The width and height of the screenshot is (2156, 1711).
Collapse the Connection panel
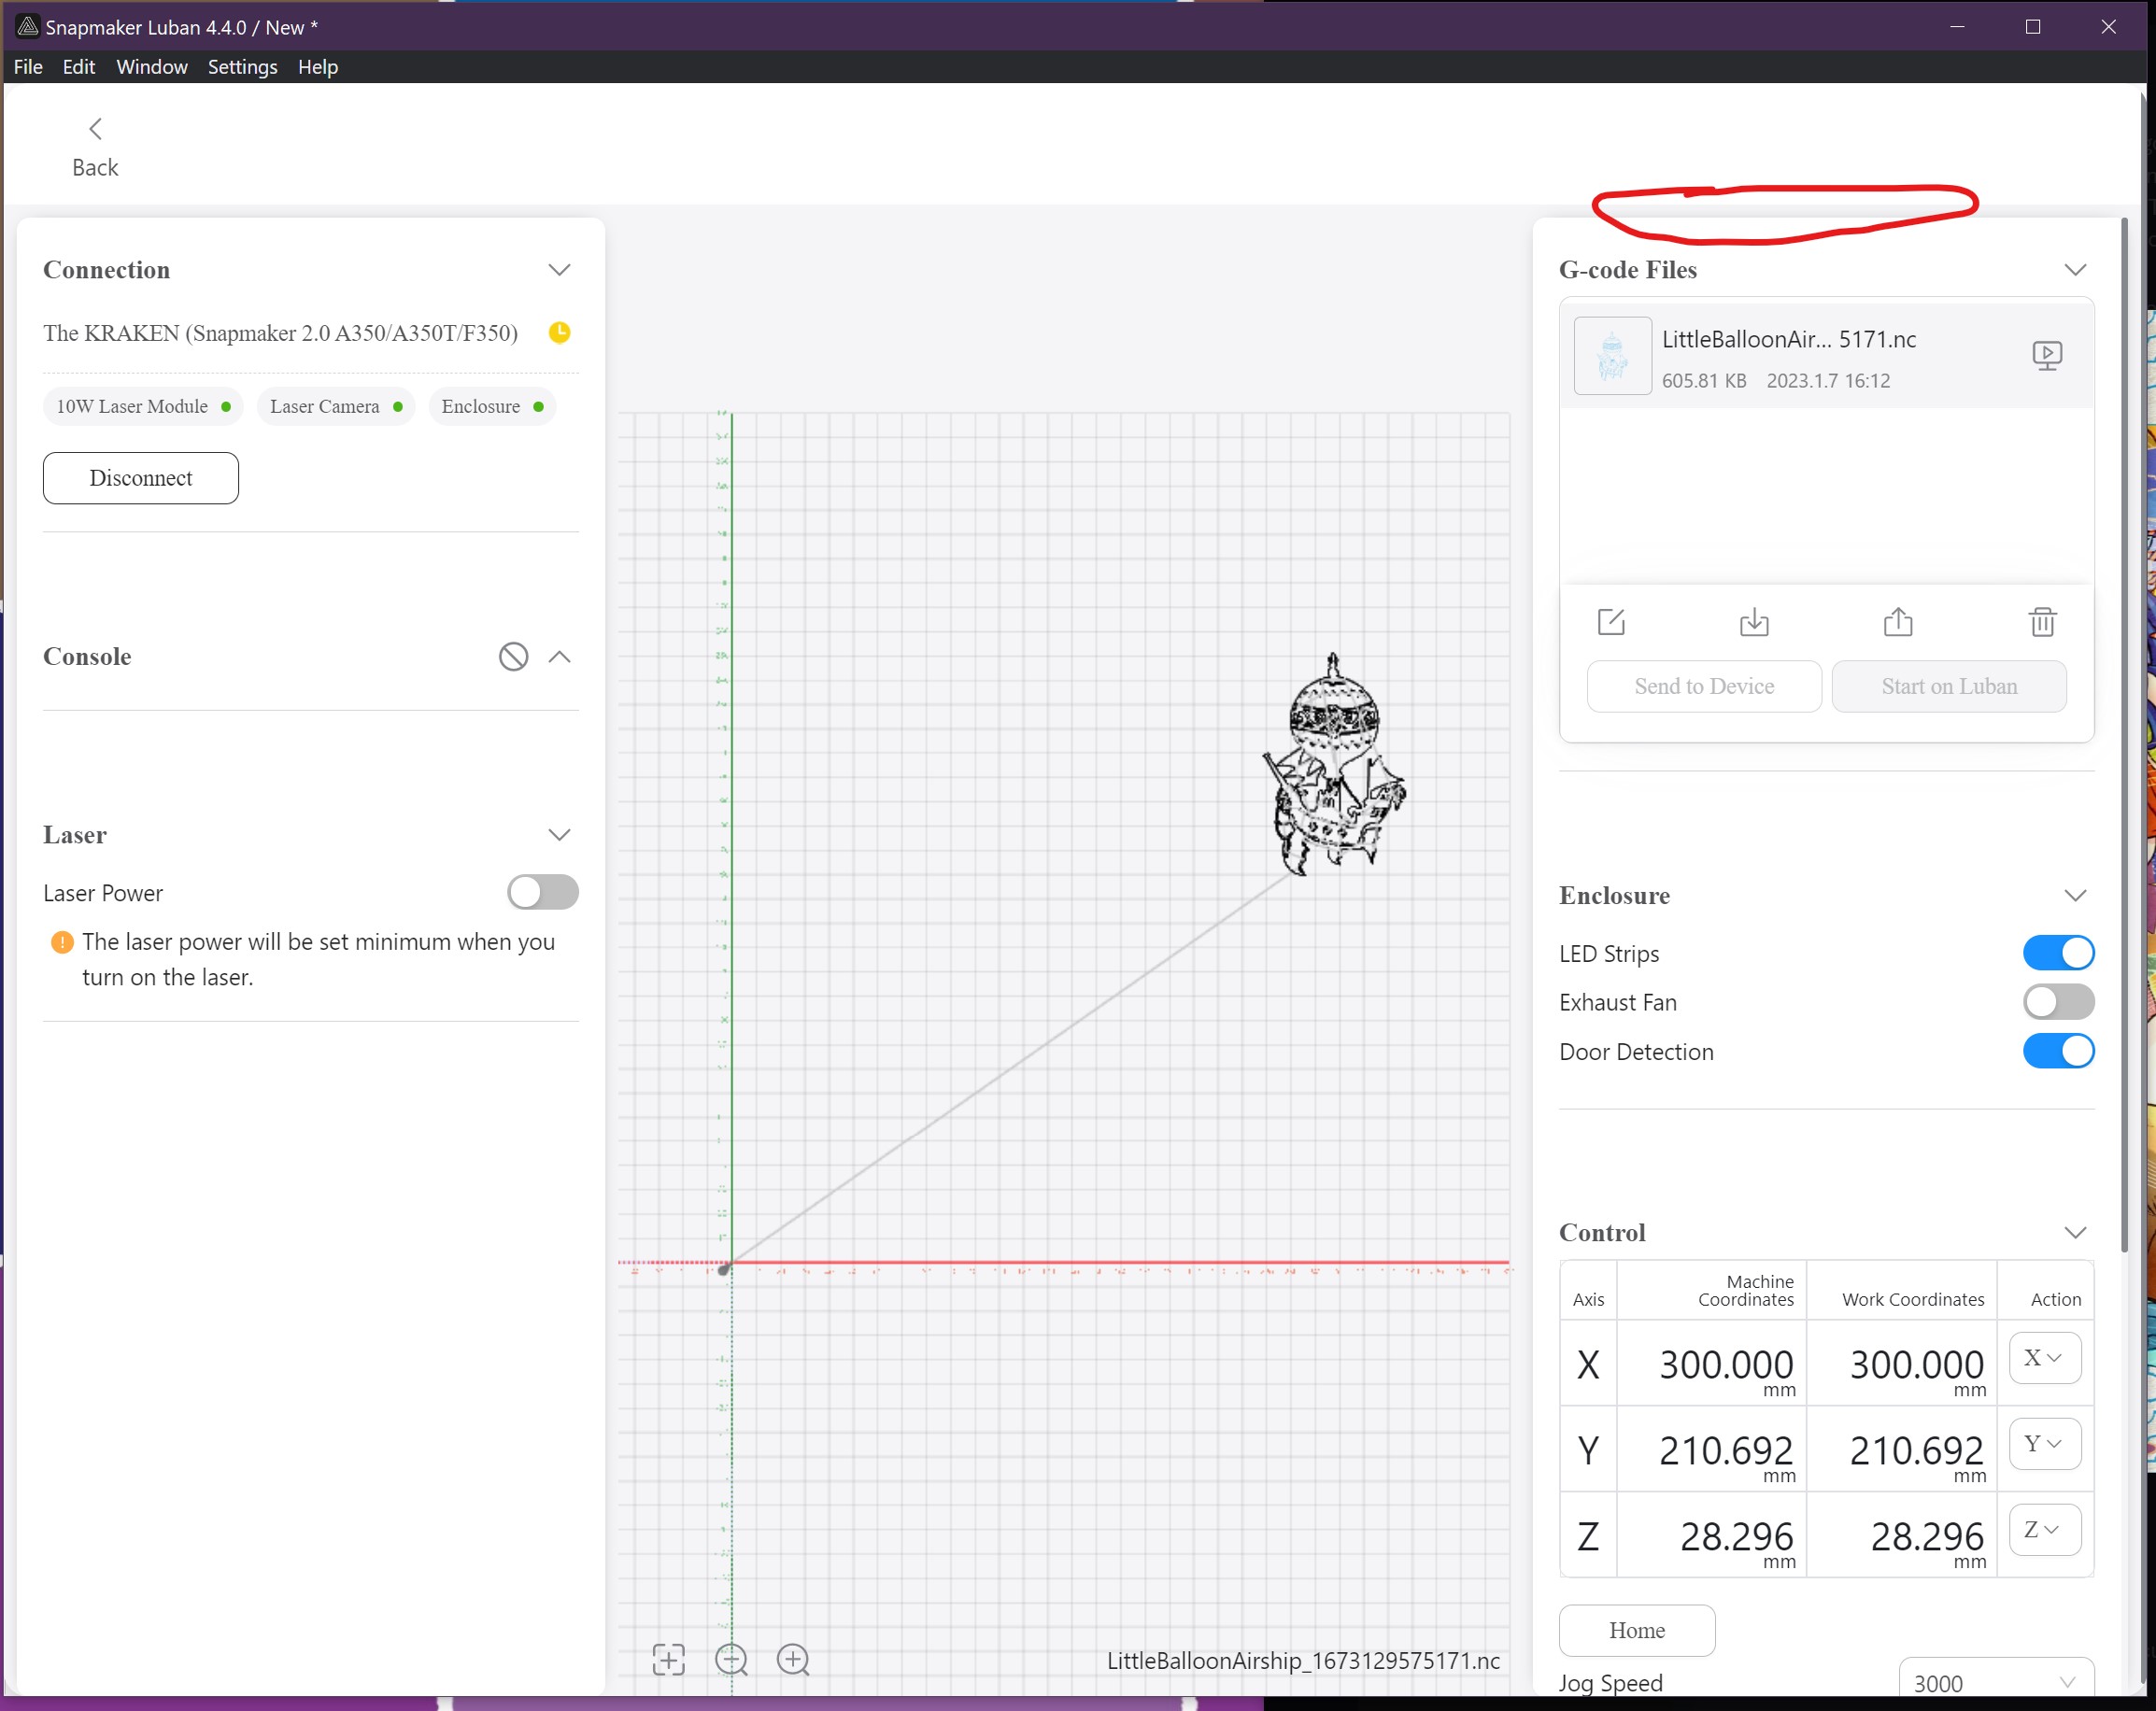point(559,269)
